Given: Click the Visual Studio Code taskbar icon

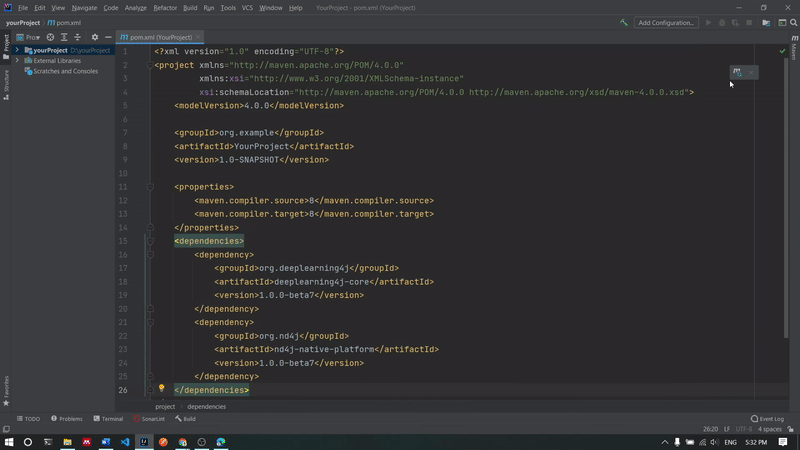Looking at the screenshot, I should coord(125,442).
